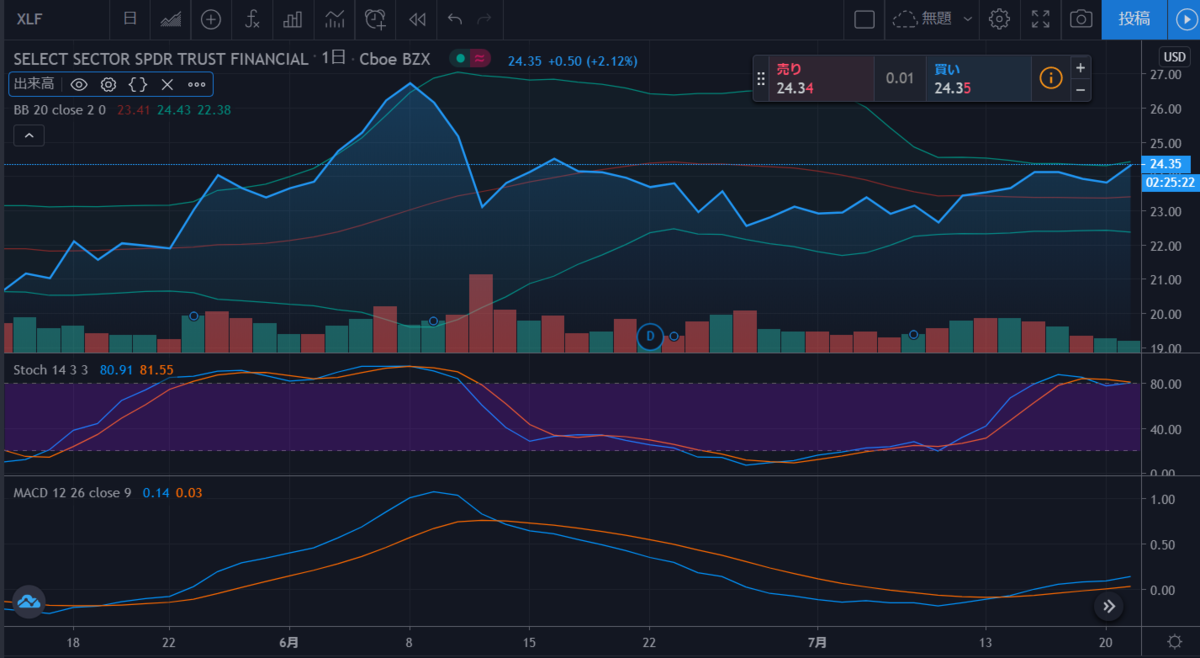
Task: Grab the trade panel drag handle
Action: 760,79
